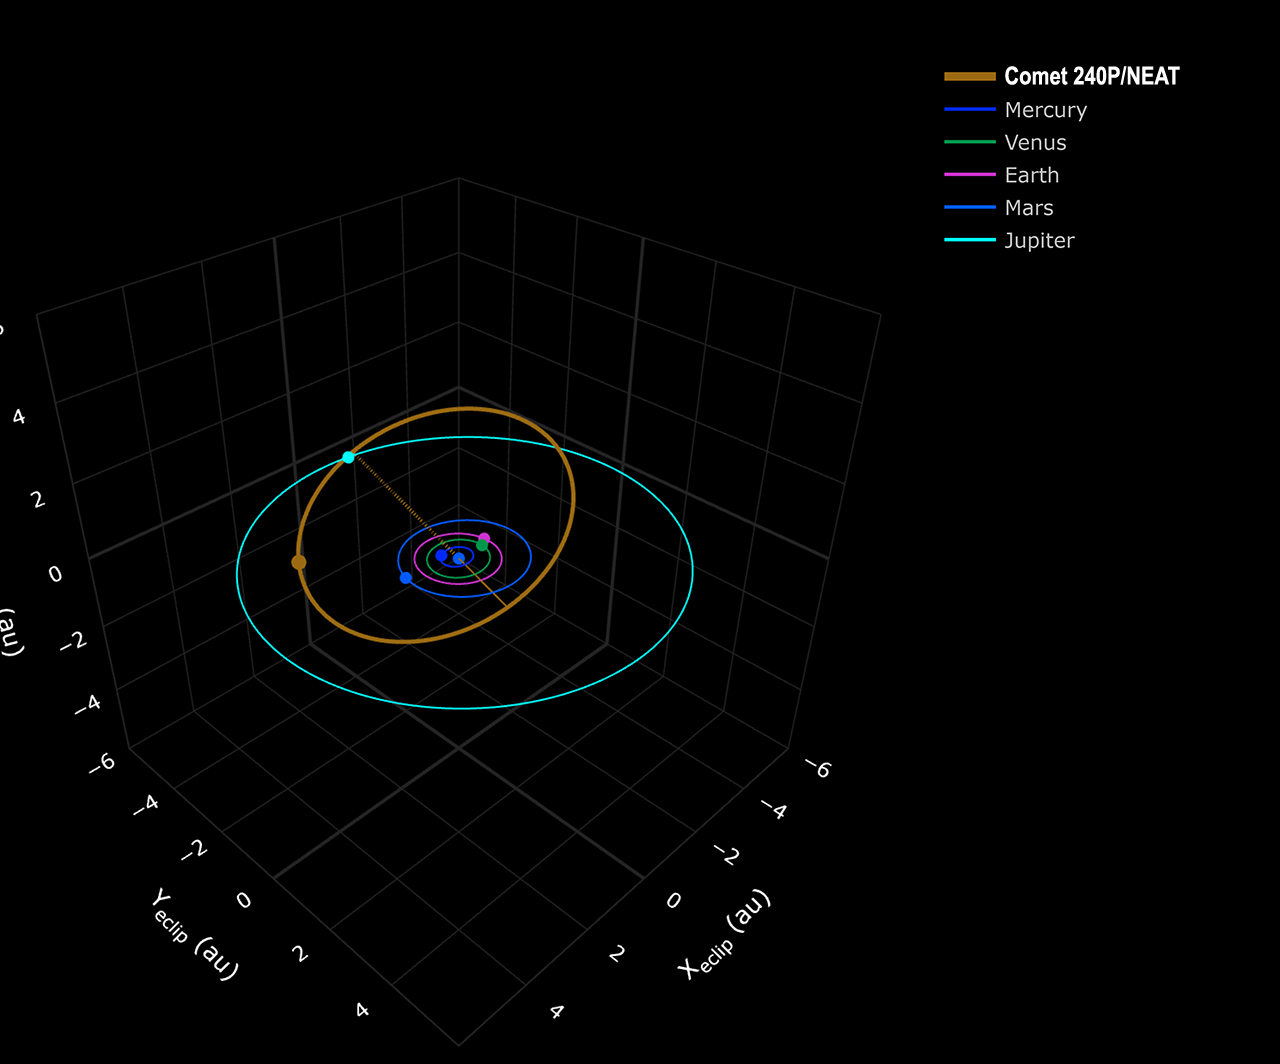
Task: Click the magenta Earth position marker
Action: tap(485, 538)
